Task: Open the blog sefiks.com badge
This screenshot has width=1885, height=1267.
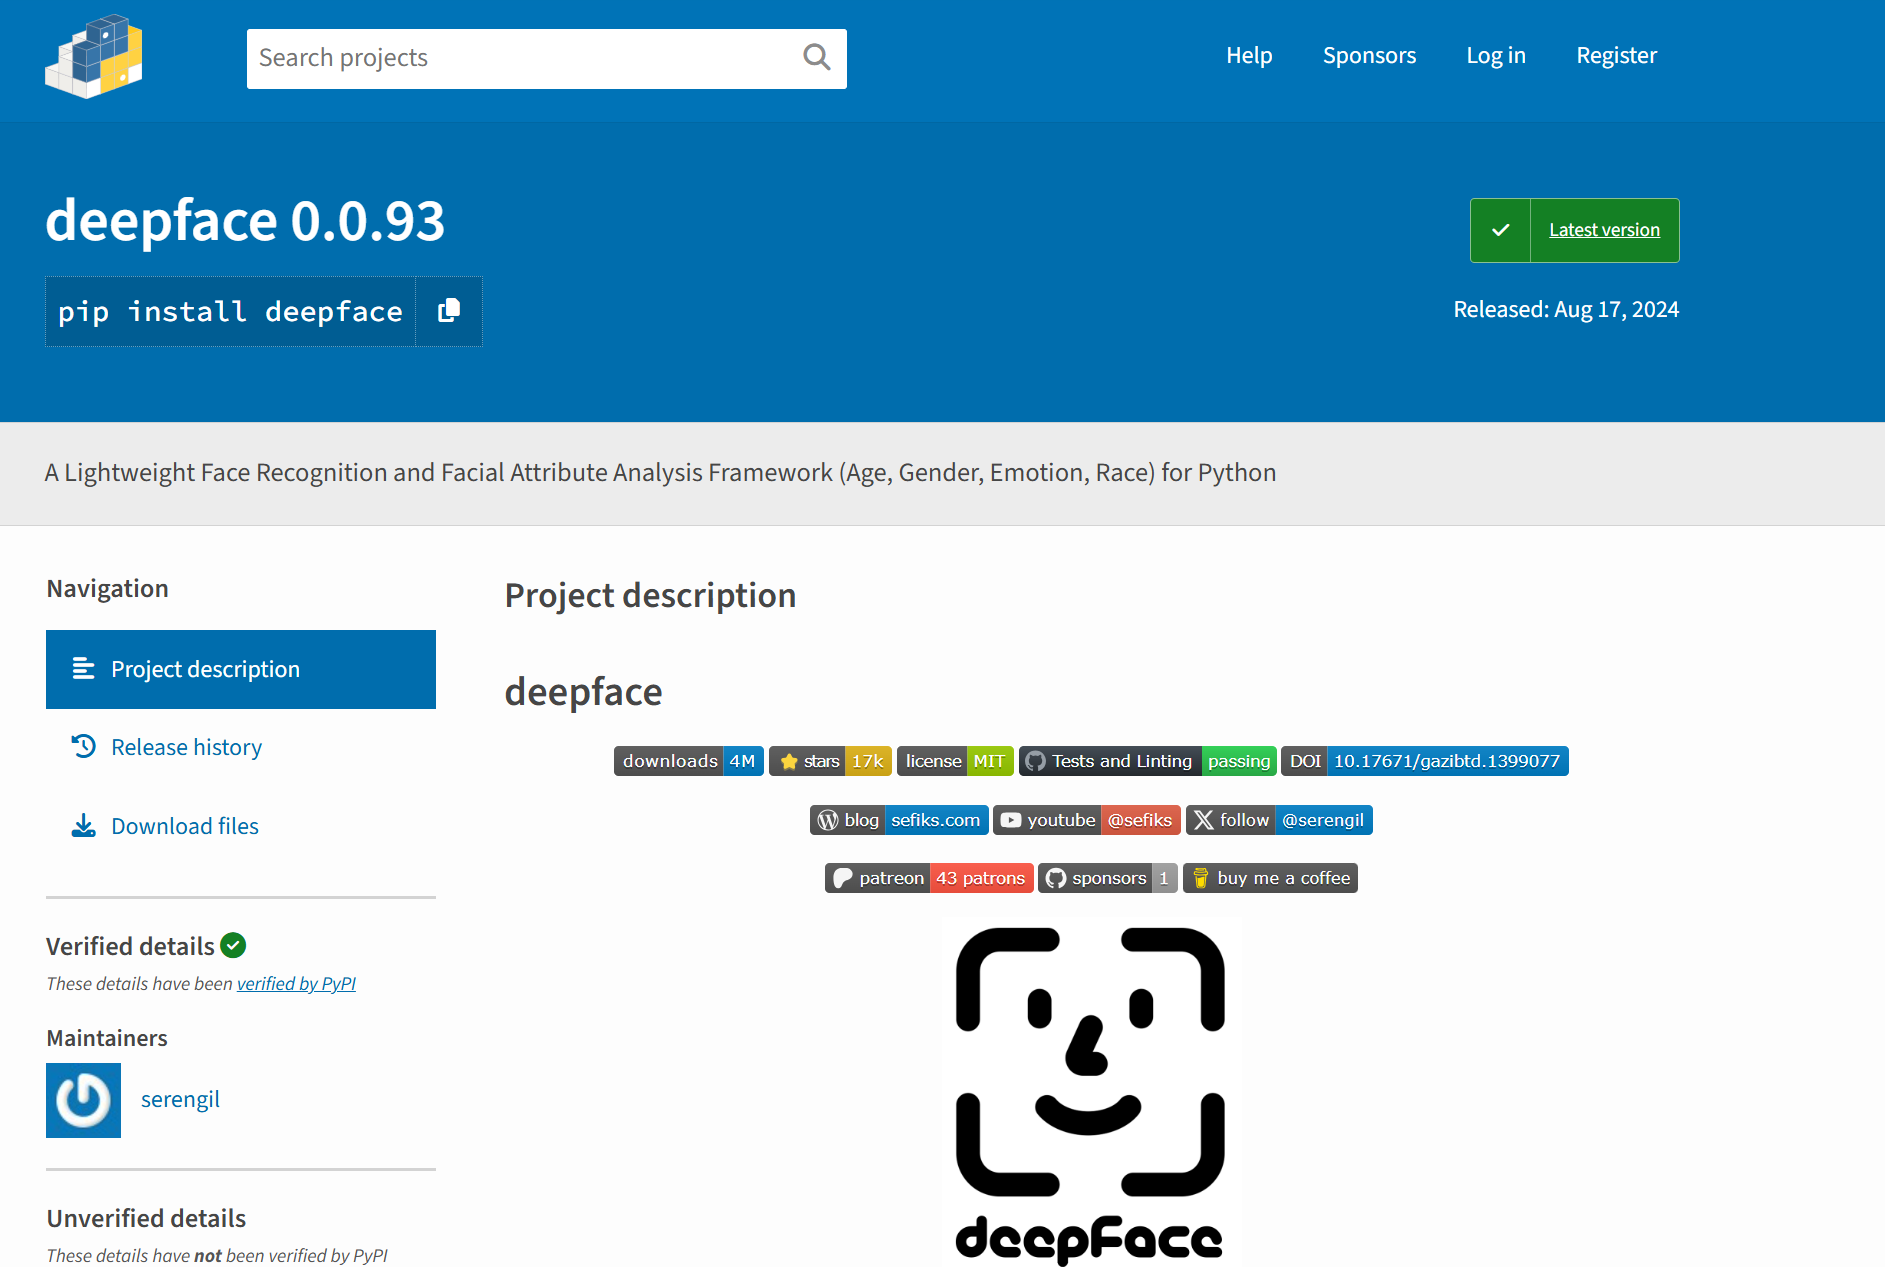Action: (899, 820)
